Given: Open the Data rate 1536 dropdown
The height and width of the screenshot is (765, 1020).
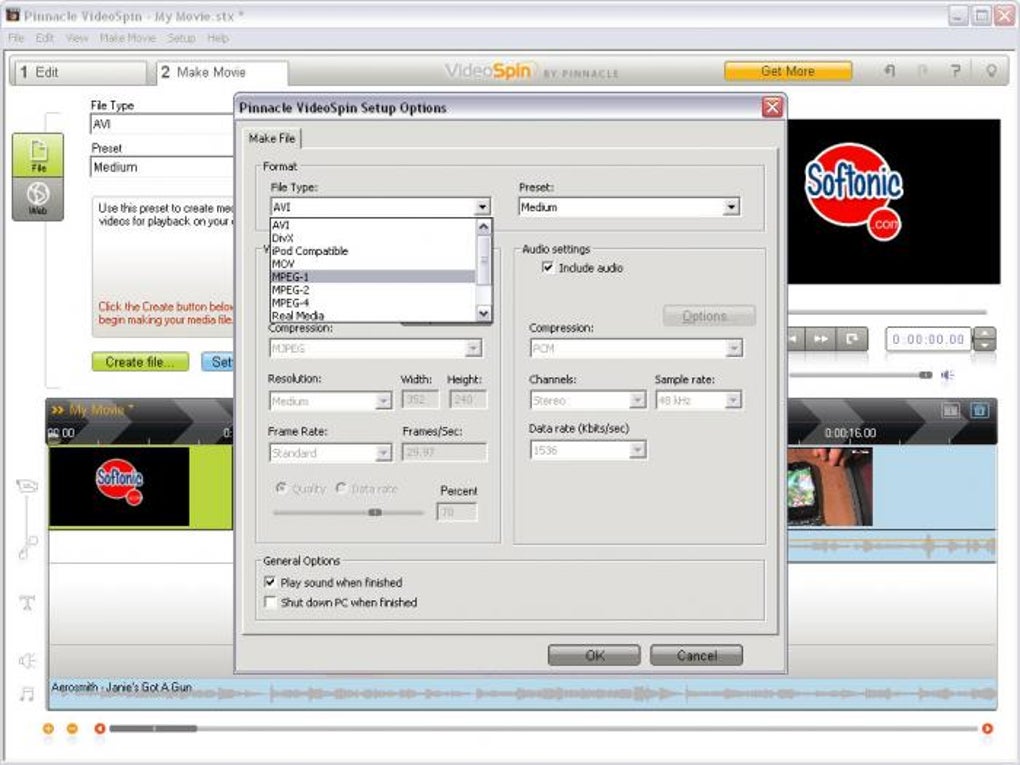Looking at the screenshot, I should tap(638, 450).
